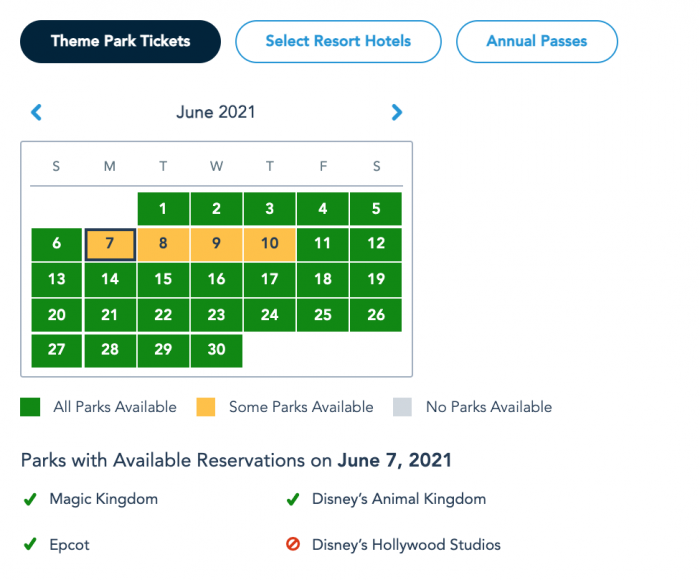Advance to next month with right chevron
This screenshot has width=700, height=580.
(x=396, y=113)
